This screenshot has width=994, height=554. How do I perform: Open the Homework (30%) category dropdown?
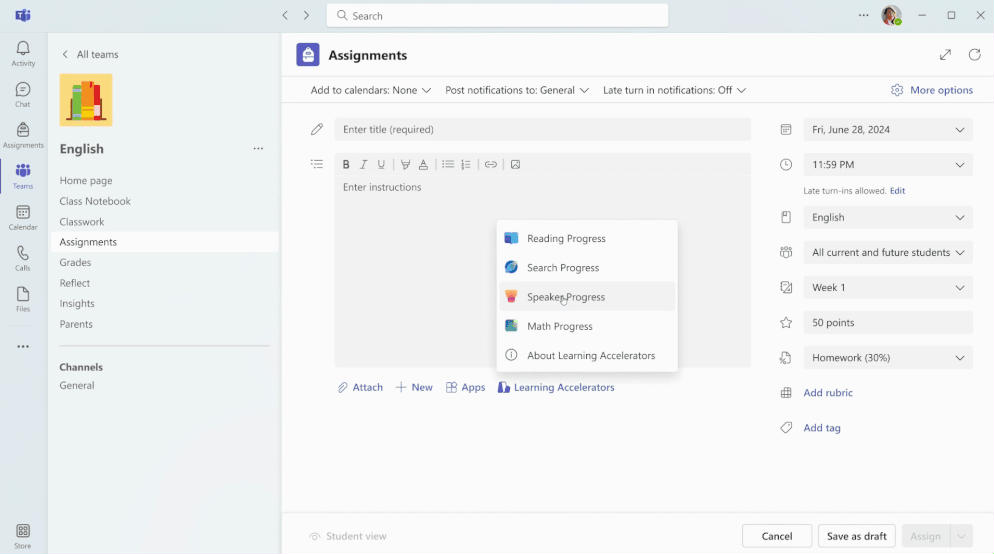pos(888,358)
